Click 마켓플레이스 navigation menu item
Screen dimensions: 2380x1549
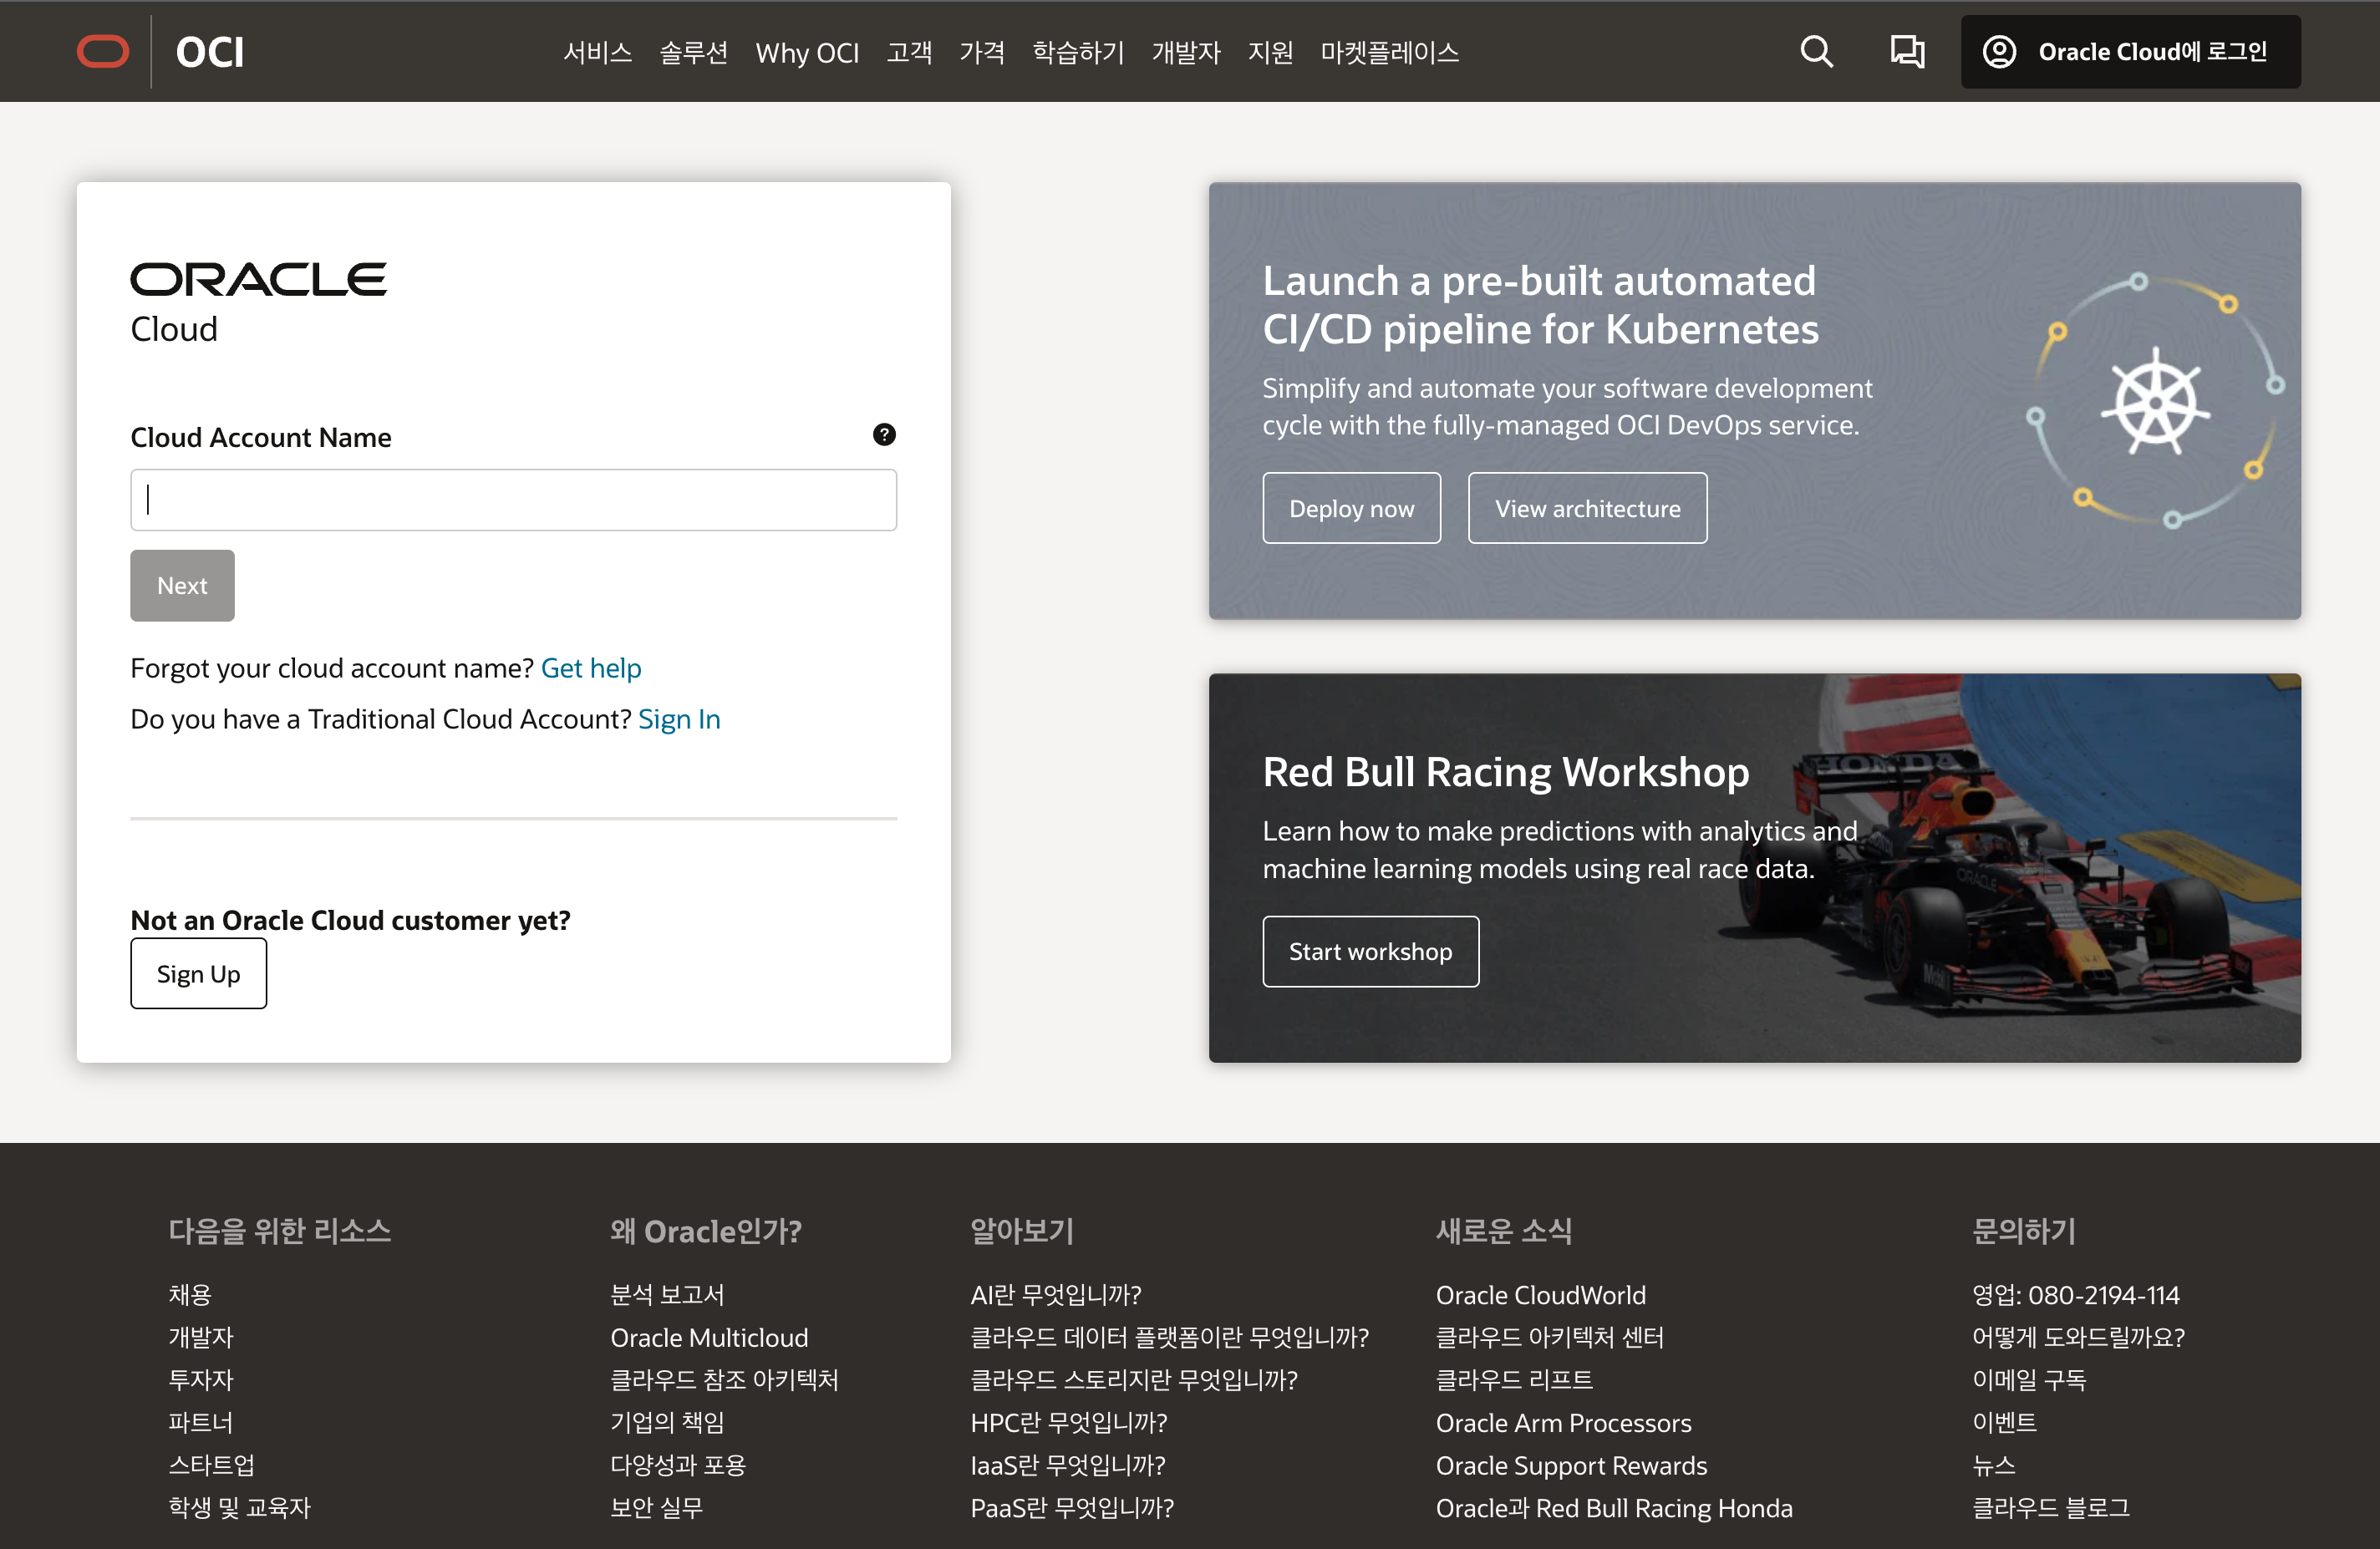(x=1386, y=50)
